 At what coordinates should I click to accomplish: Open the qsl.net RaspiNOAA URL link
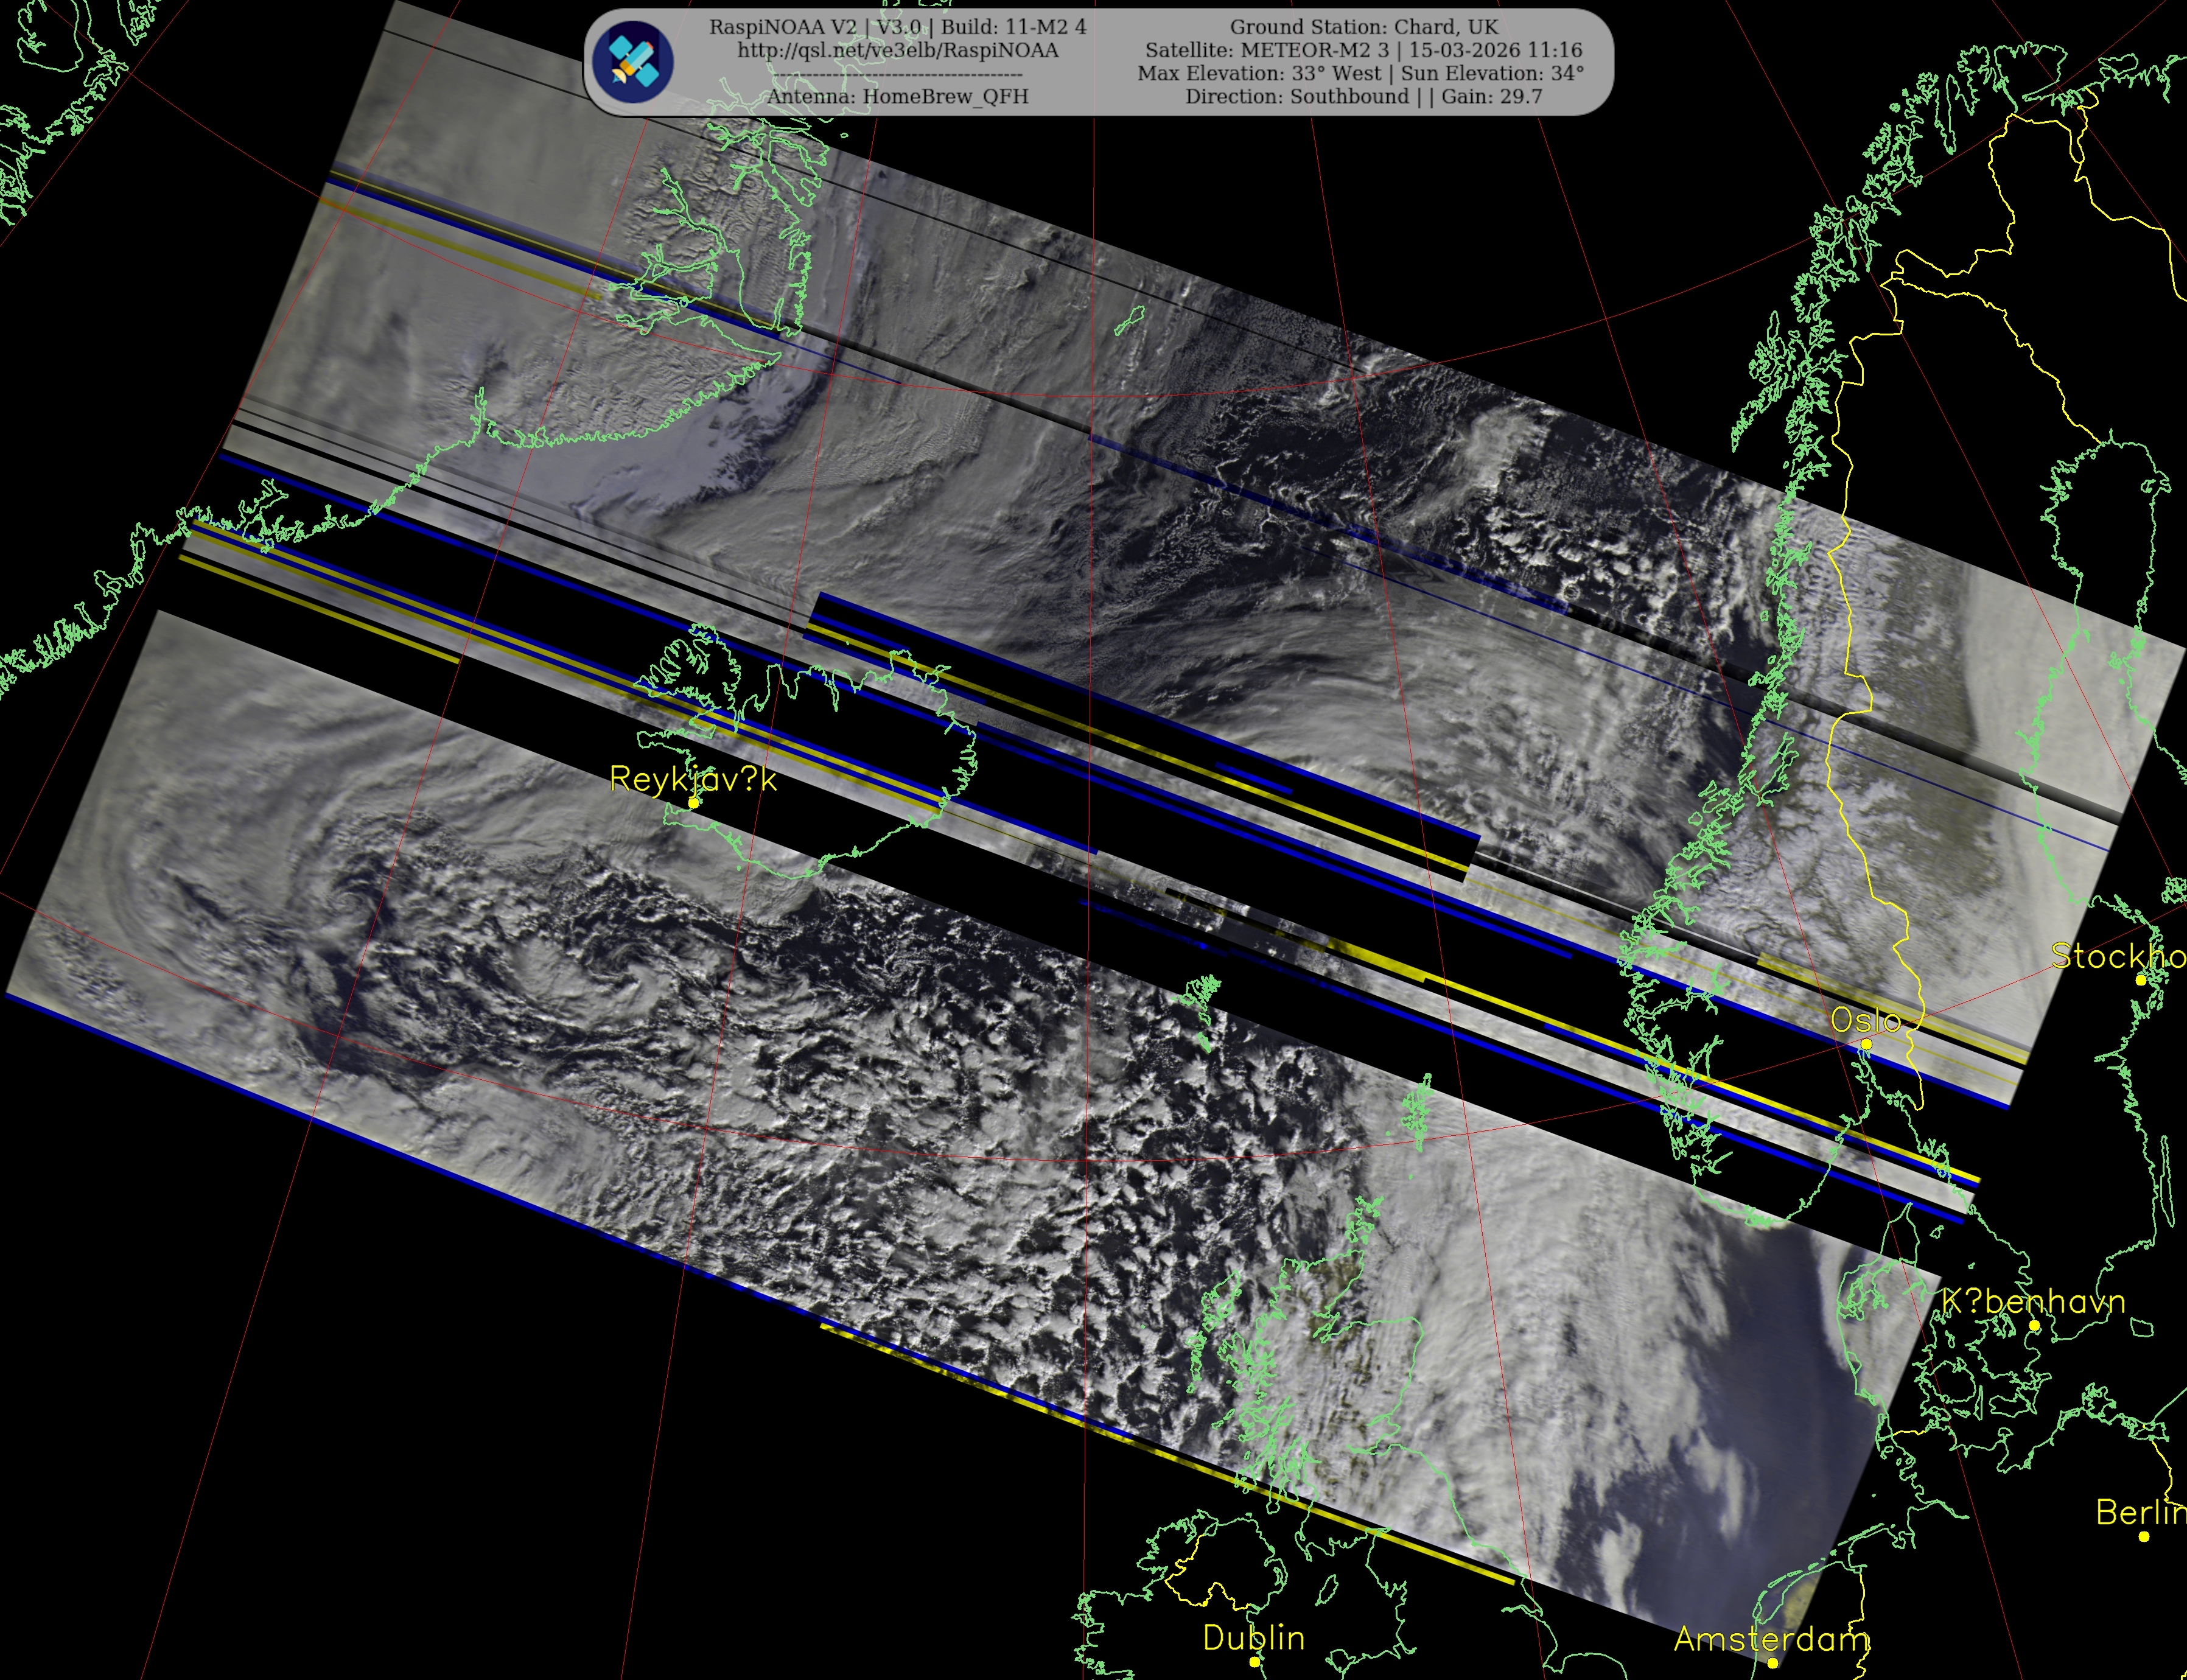coord(897,50)
